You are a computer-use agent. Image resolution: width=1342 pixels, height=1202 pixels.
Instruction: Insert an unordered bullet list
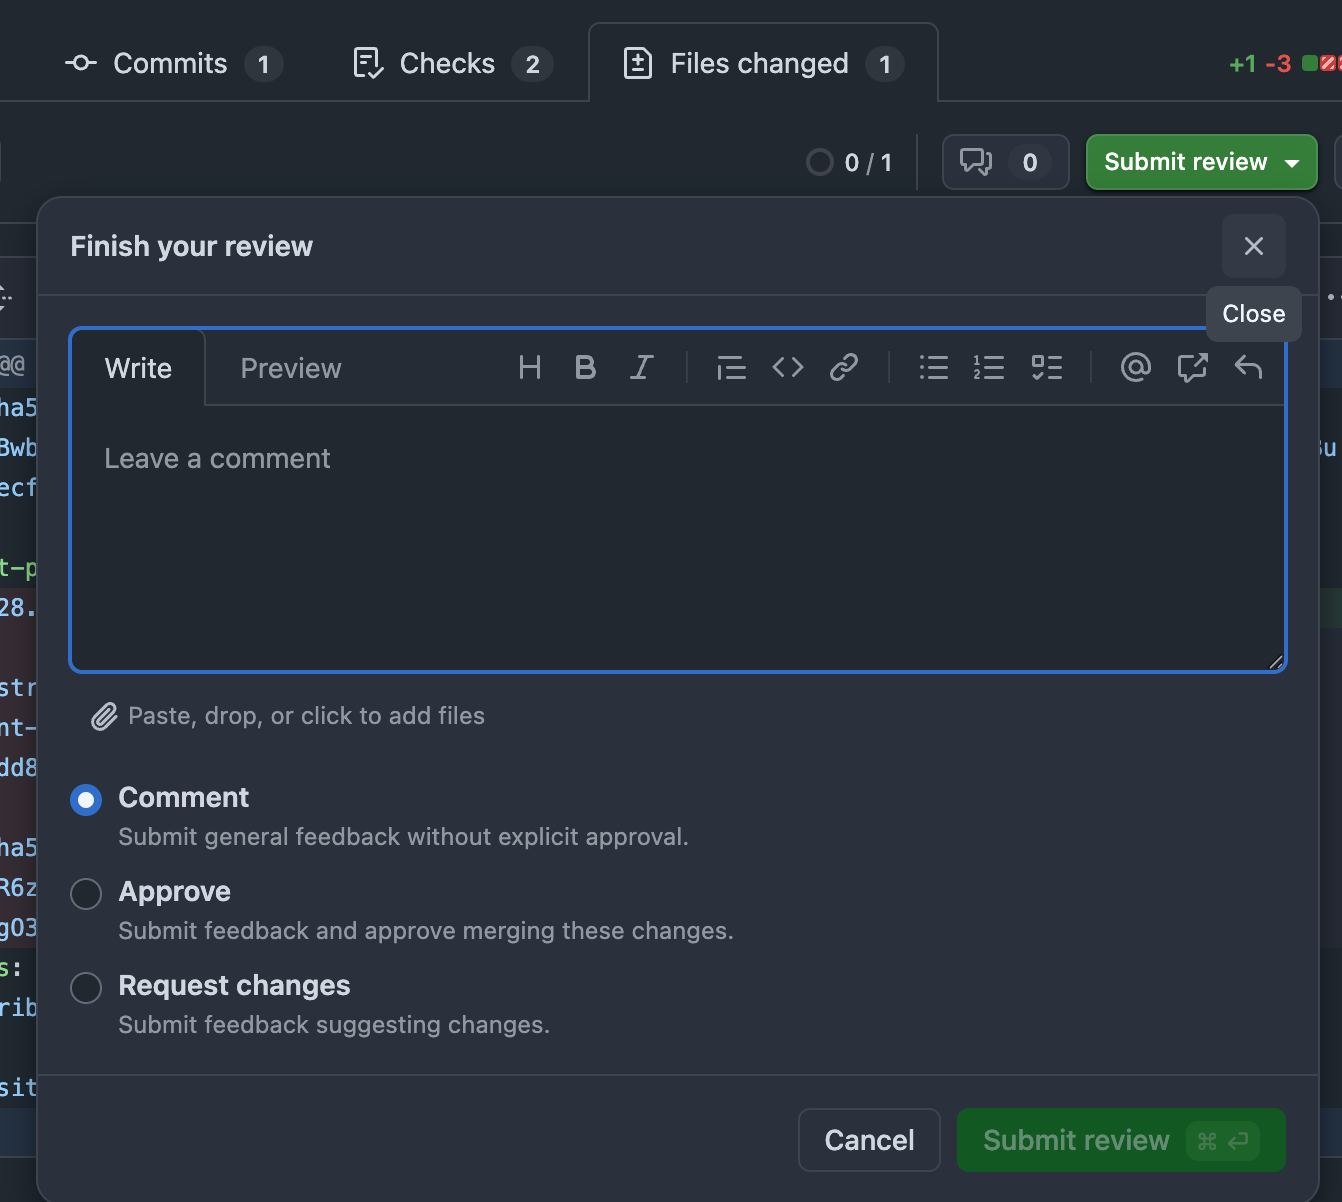click(933, 368)
